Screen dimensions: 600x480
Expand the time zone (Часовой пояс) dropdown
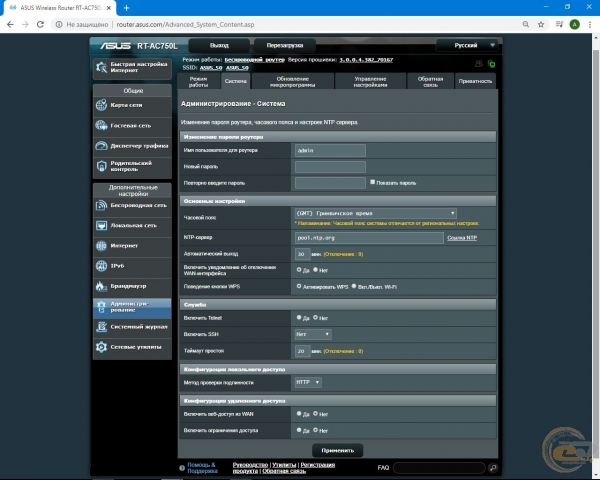tap(376, 213)
